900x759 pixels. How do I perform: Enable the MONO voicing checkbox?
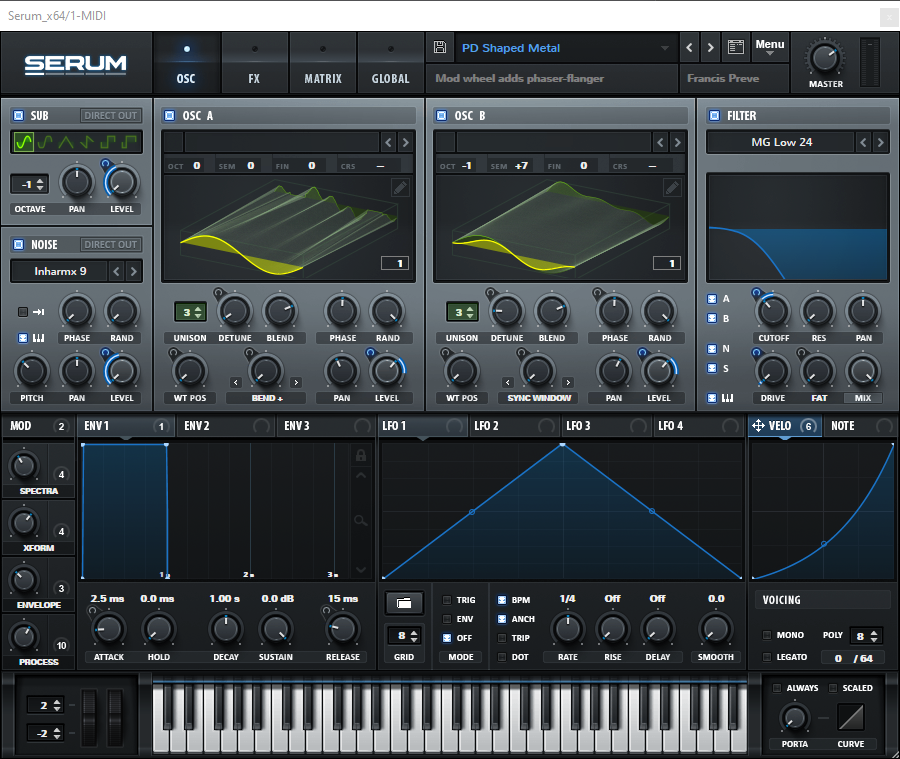[x=767, y=635]
